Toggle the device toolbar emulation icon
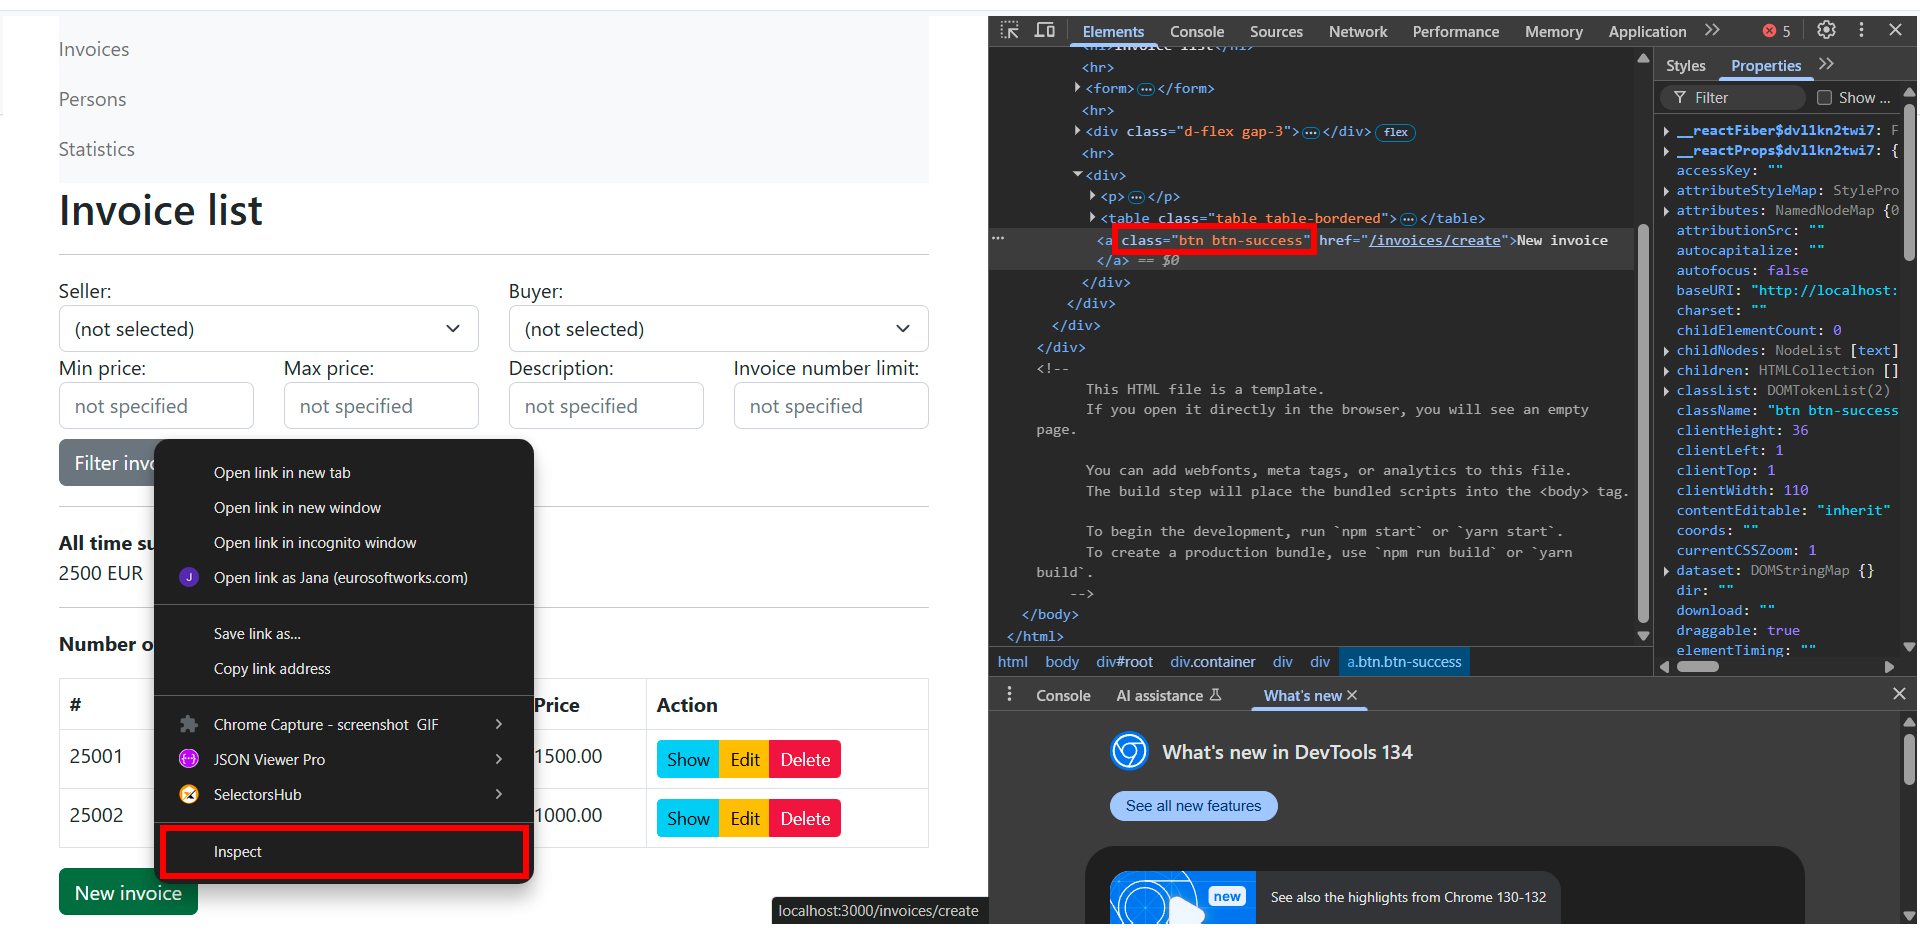Image resolution: width=1920 pixels, height=939 pixels. pyautogui.click(x=1045, y=31)
